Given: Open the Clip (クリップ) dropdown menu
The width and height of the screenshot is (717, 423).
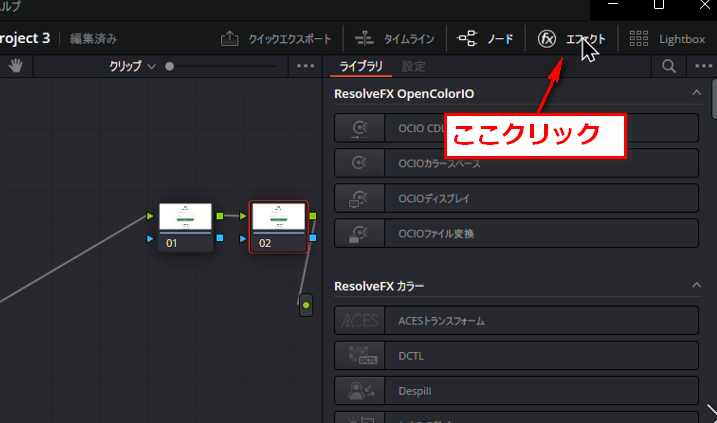Looking at the screenshot, I should pos(133,67).
